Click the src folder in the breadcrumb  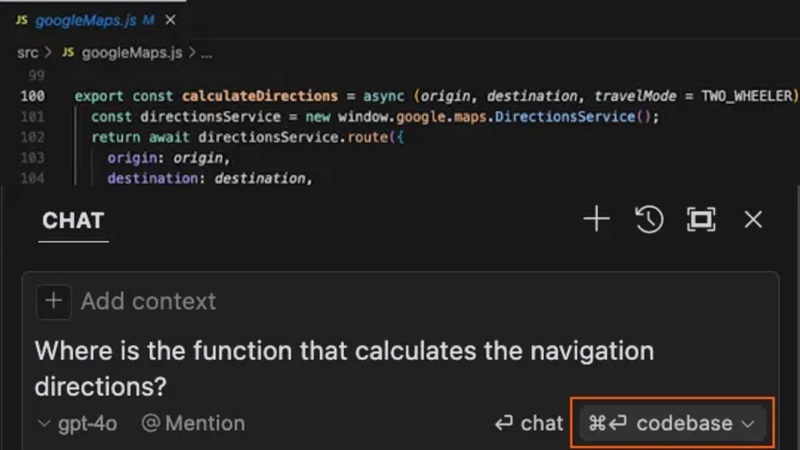tap(27, 52)
